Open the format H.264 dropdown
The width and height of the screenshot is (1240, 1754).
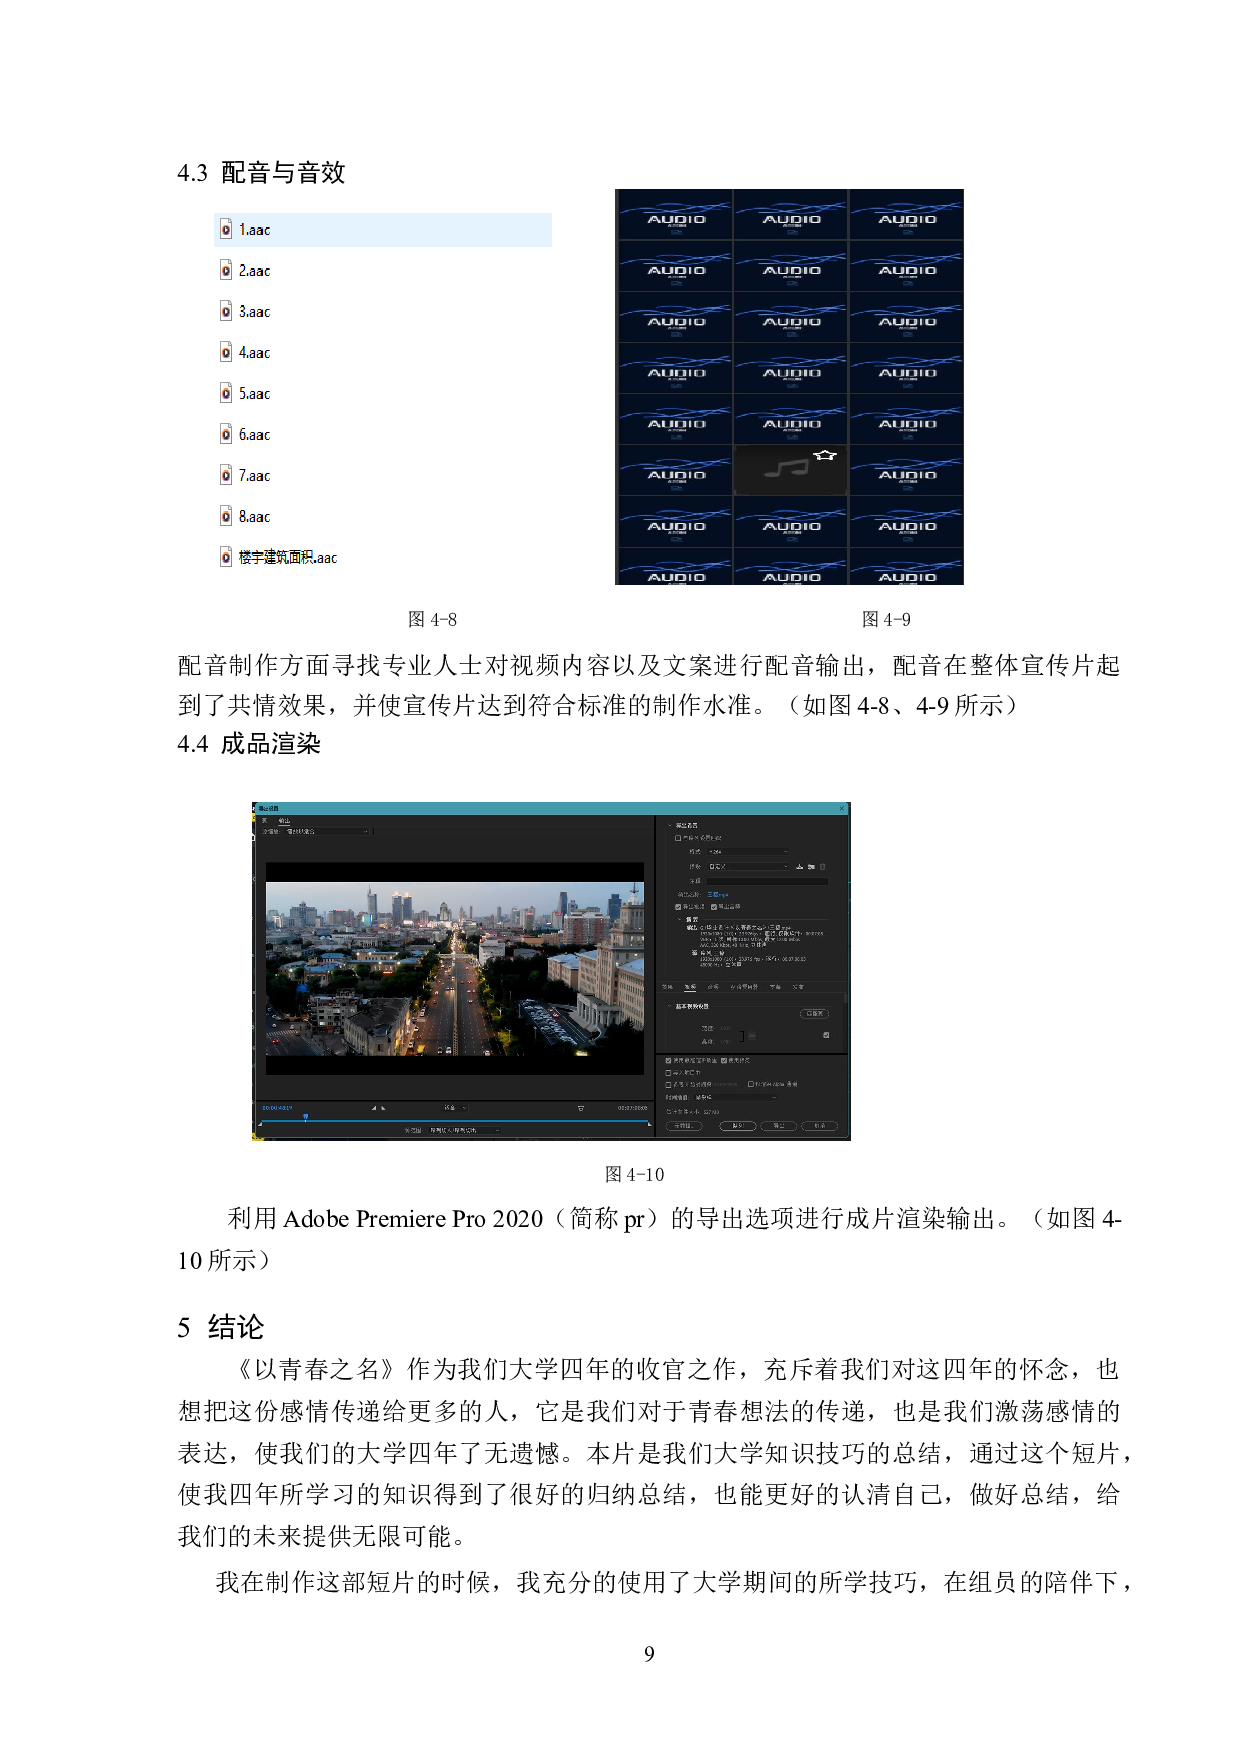748,852
